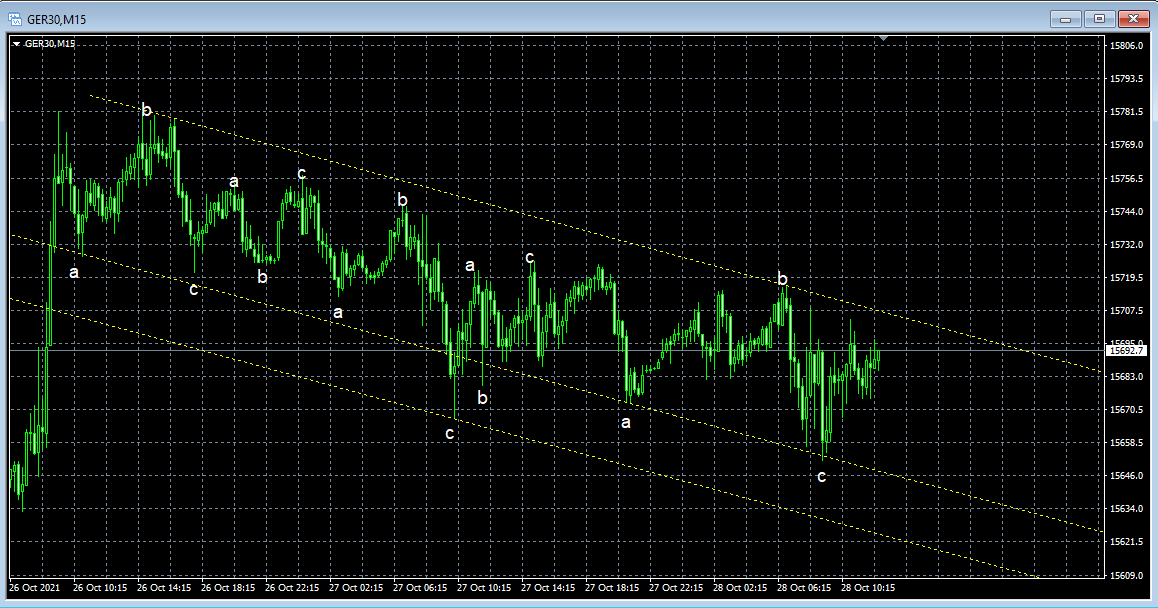Click the 27 Oct 02:15 time label
This screenshot has height=608, width=1158.
coord(356,588)
